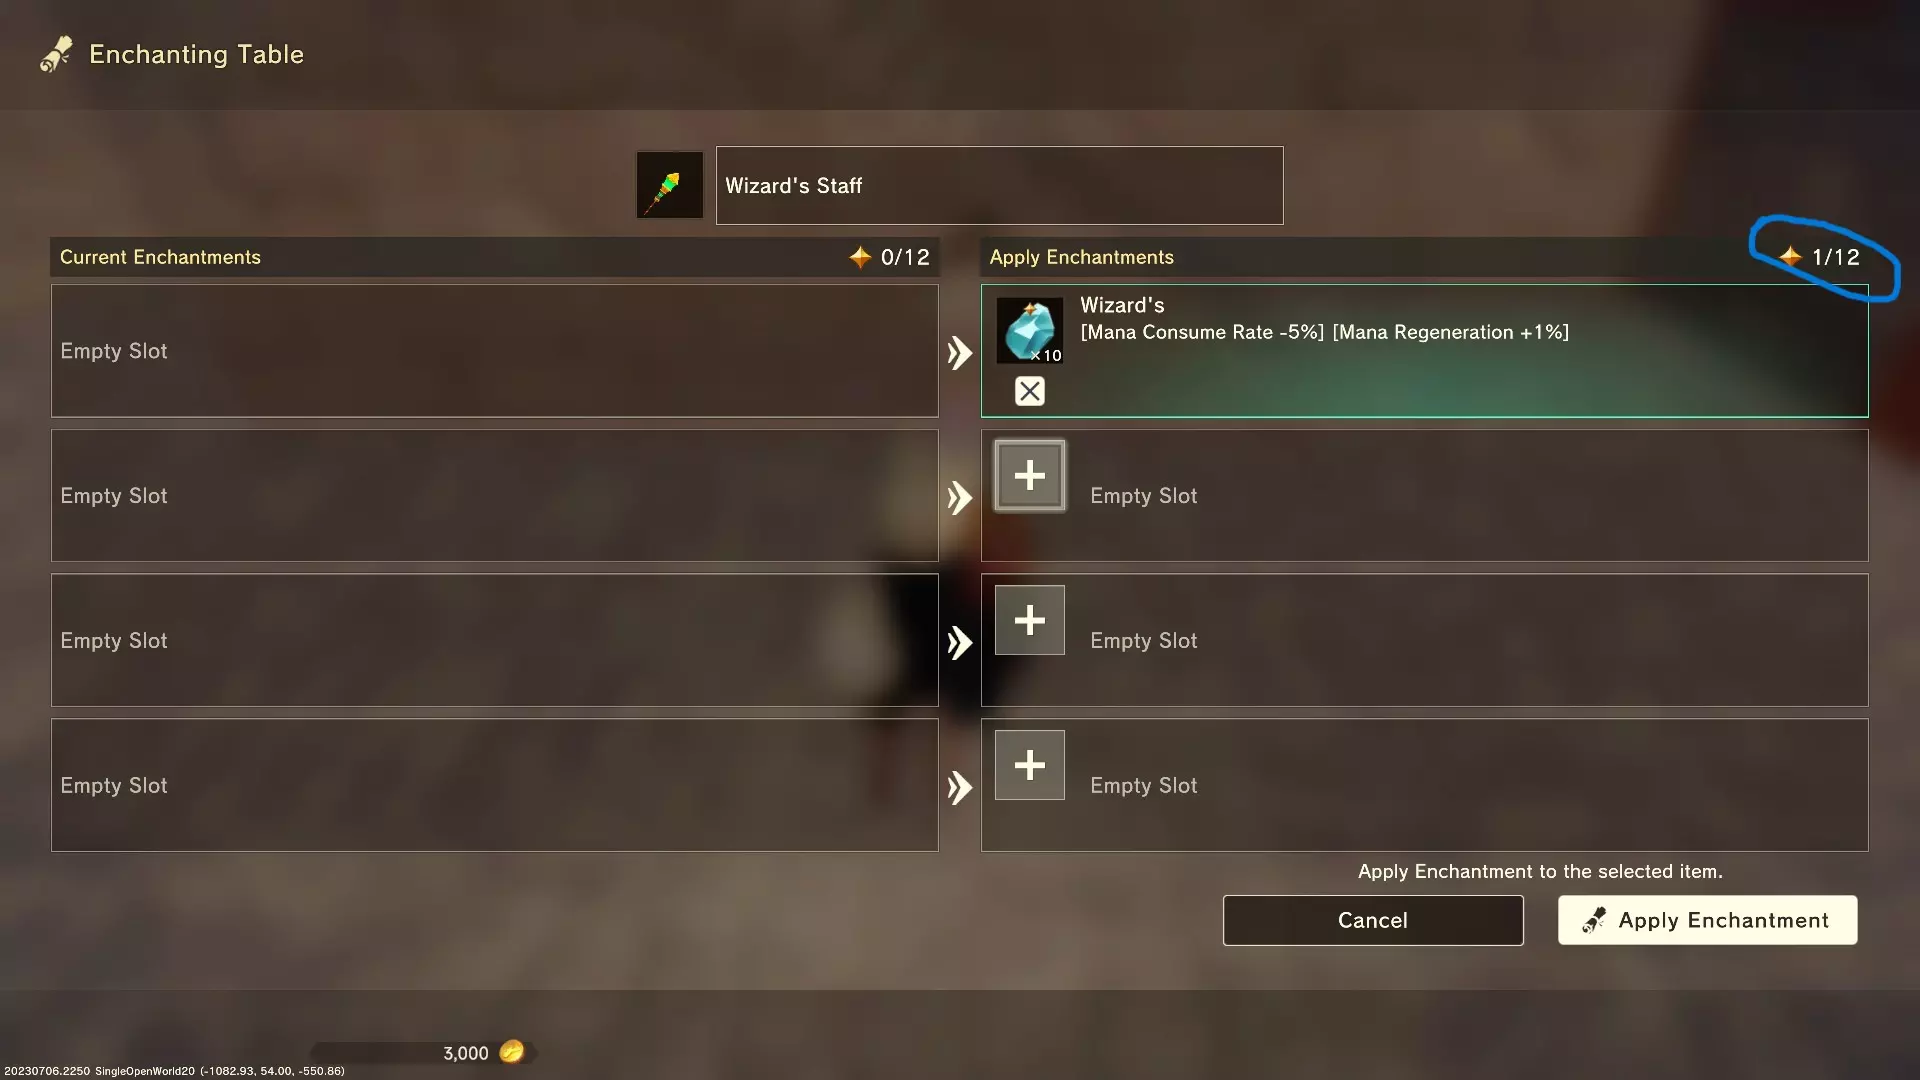
Task: Click the star icon beside 1/12
Action: pos(1791,257)
